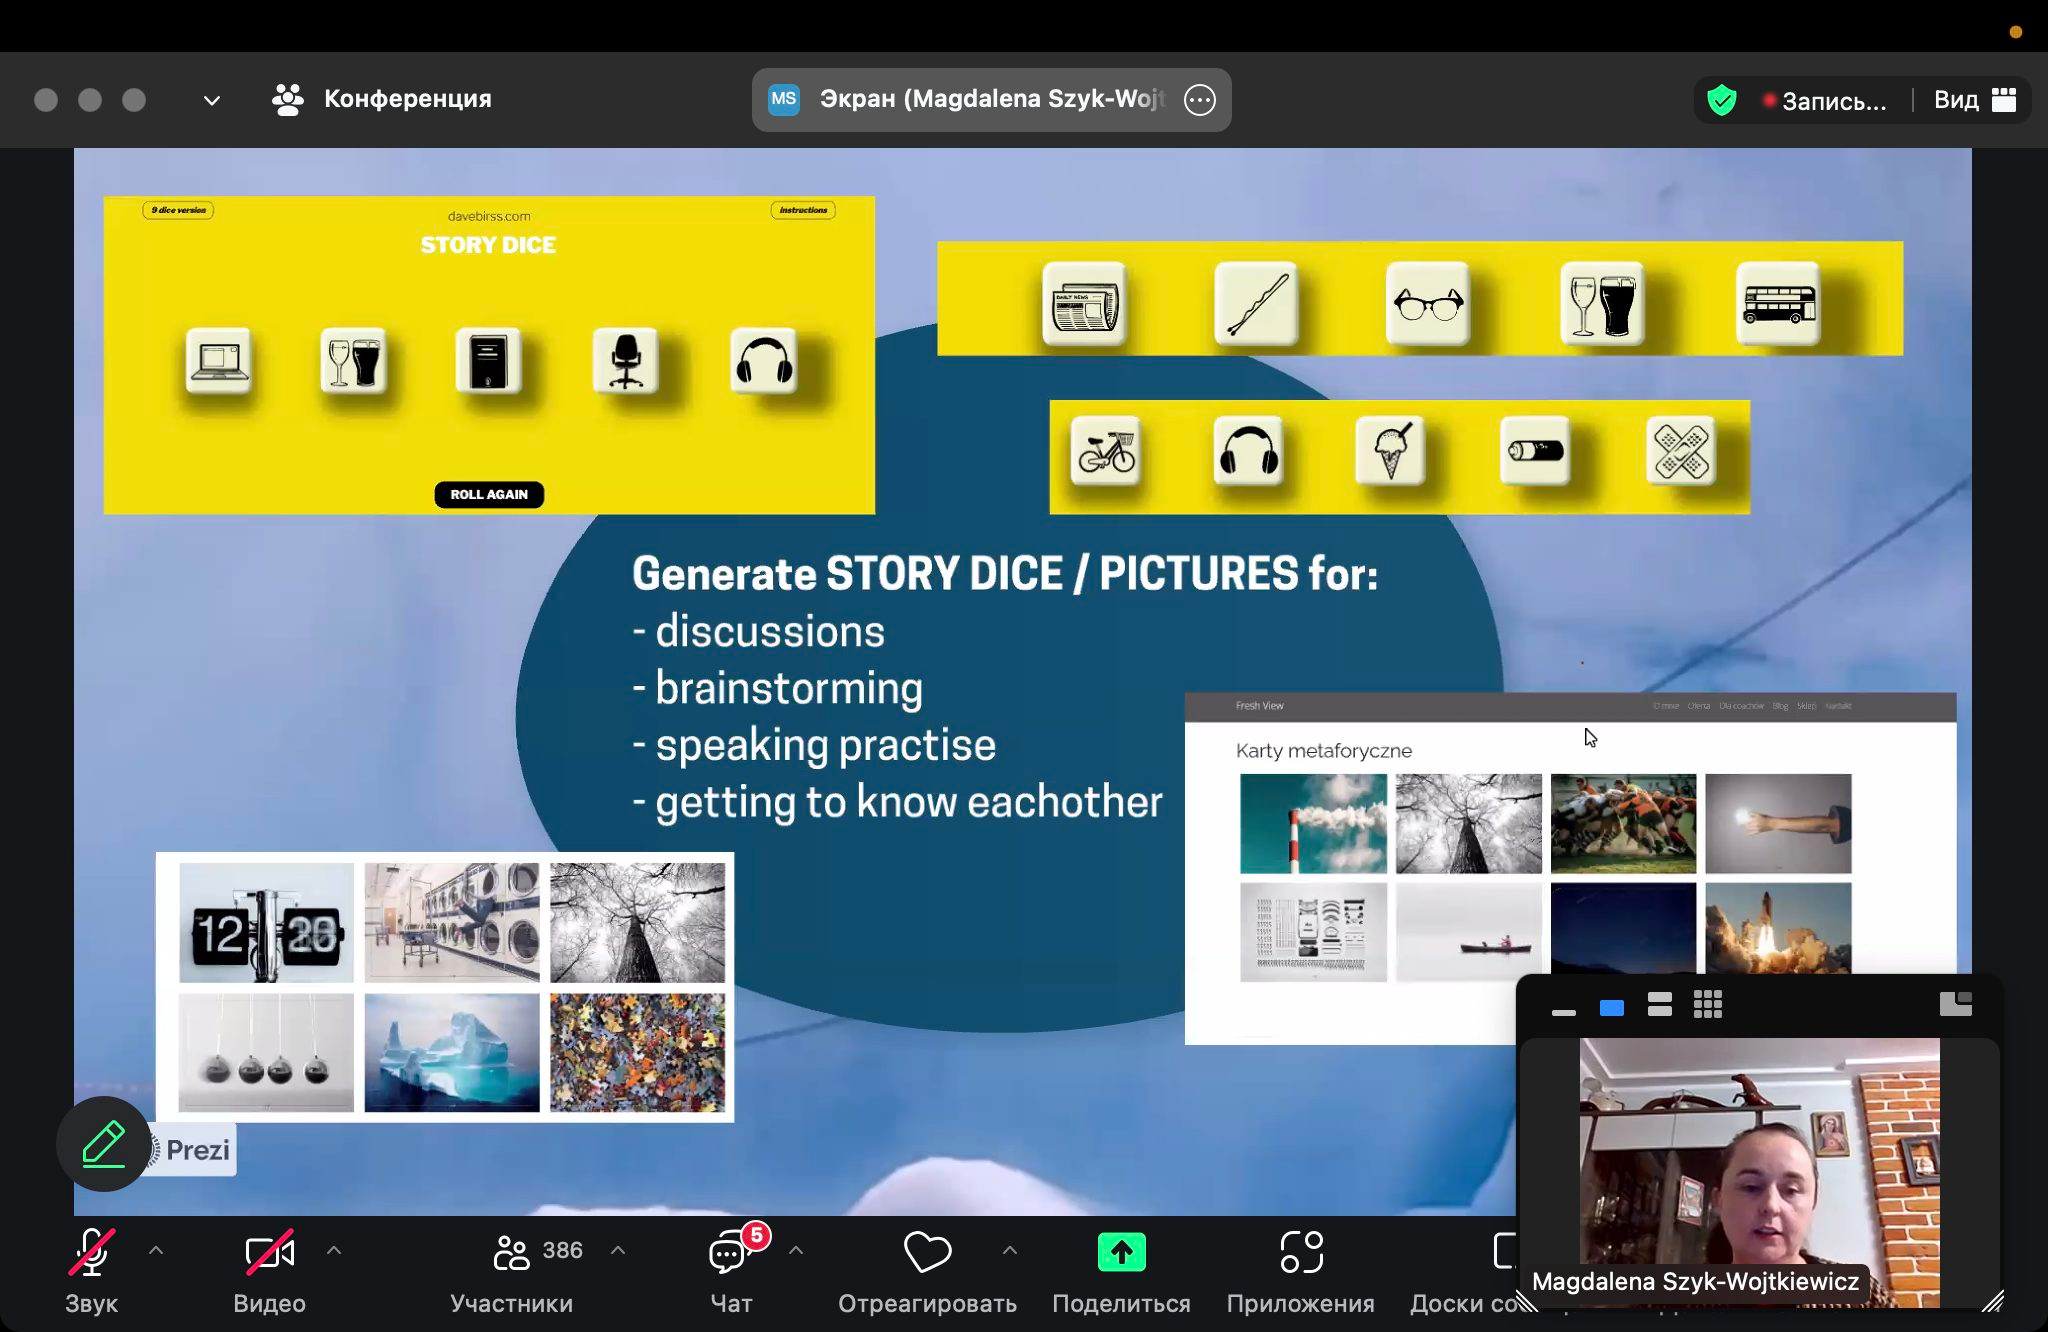Unmute the microphone

[91, 1253]
